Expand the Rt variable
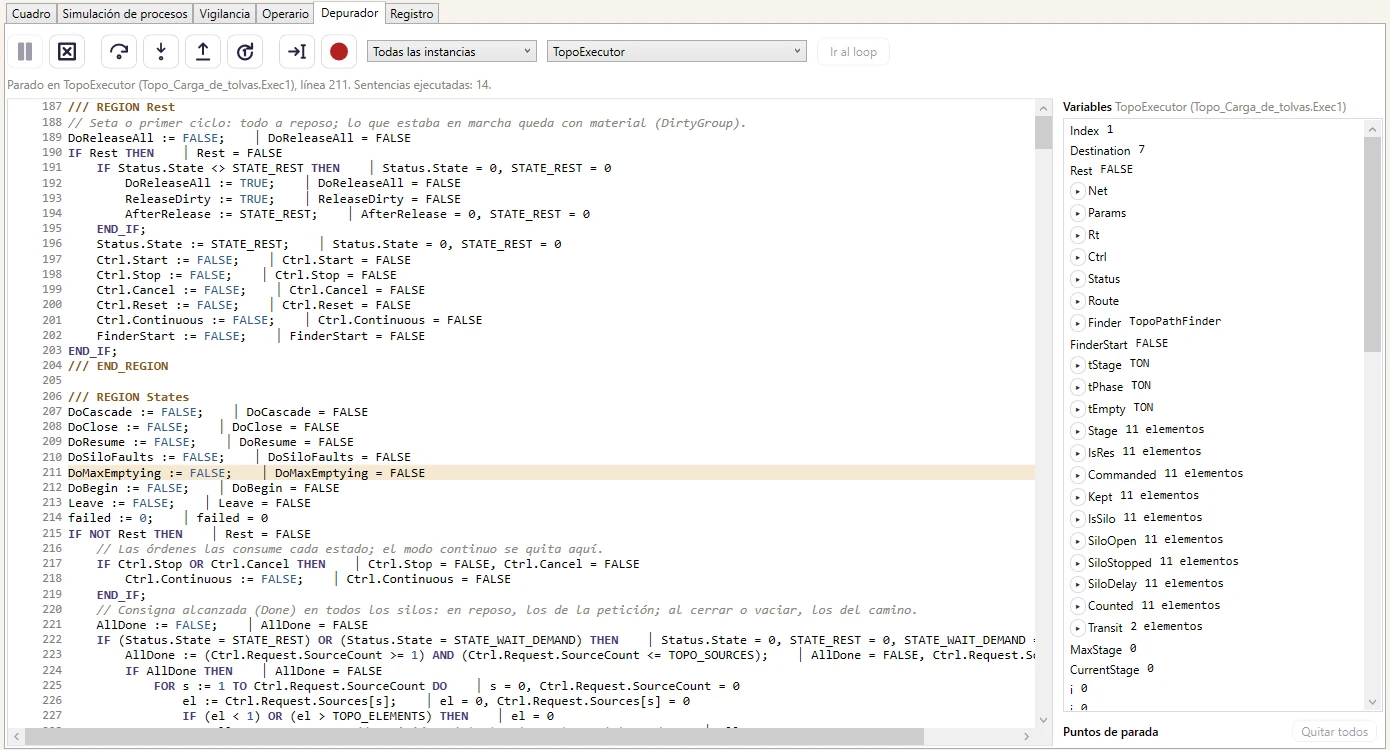The width and height of the screenshot is (1390, 750). [x=1078, y=235]
